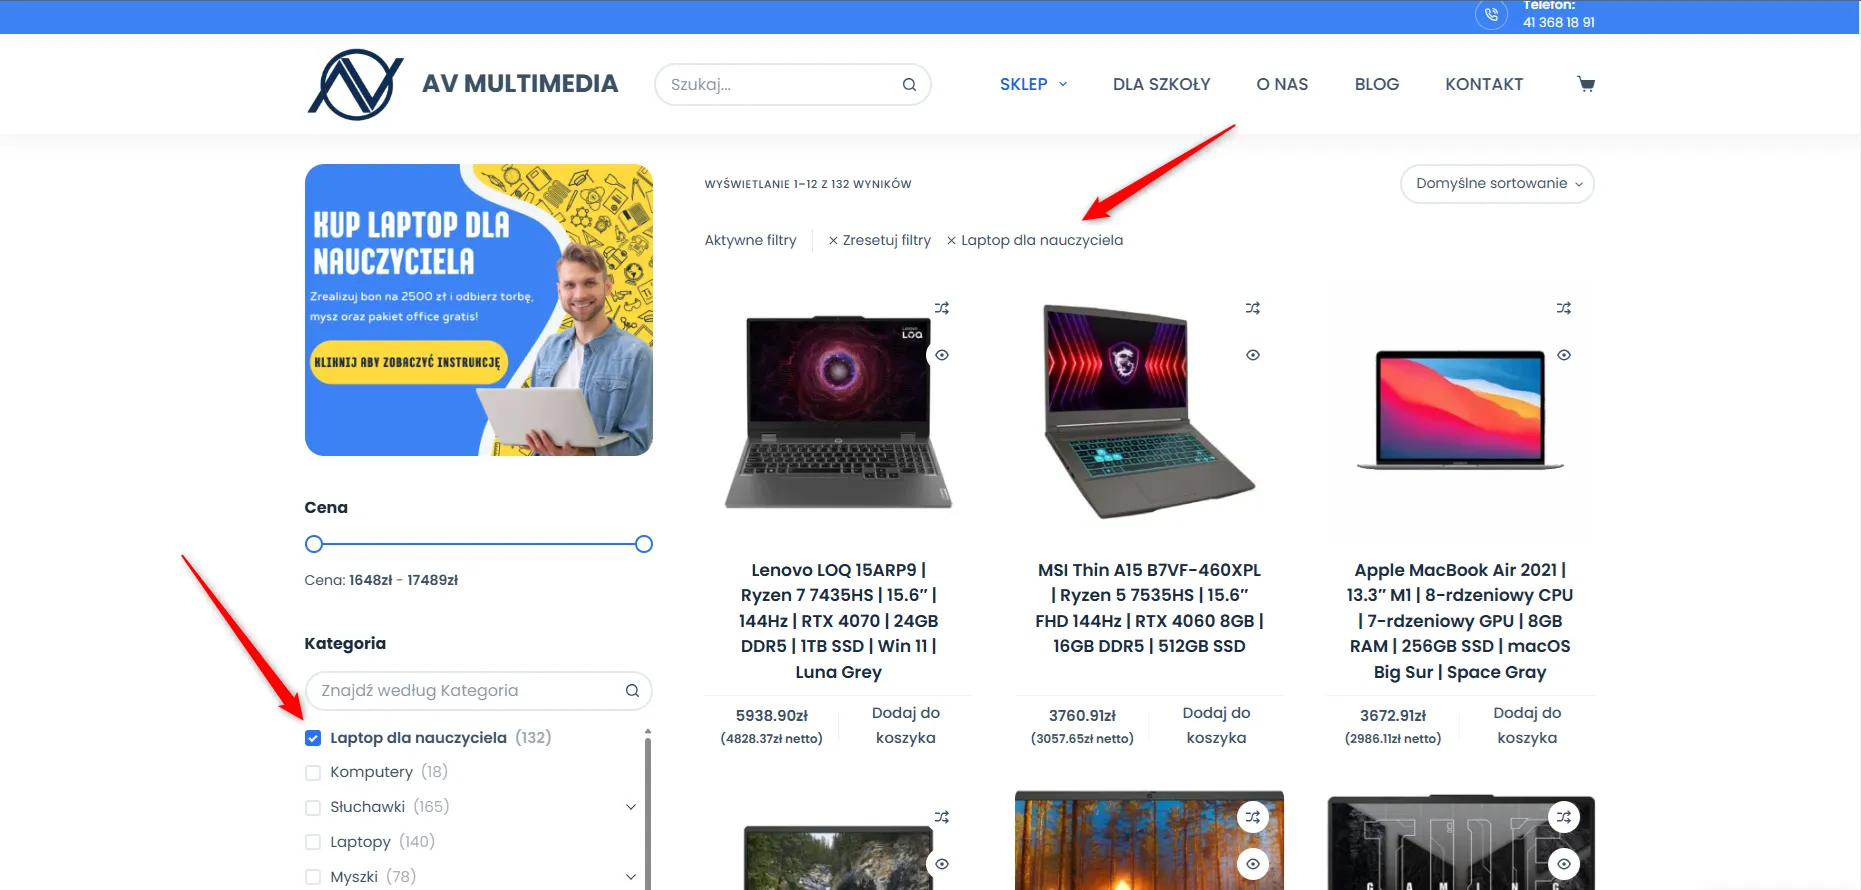Click the maximum price slider handle
Image resolution: width=1861 pixels, height=890 pixels.
point(644,544)
